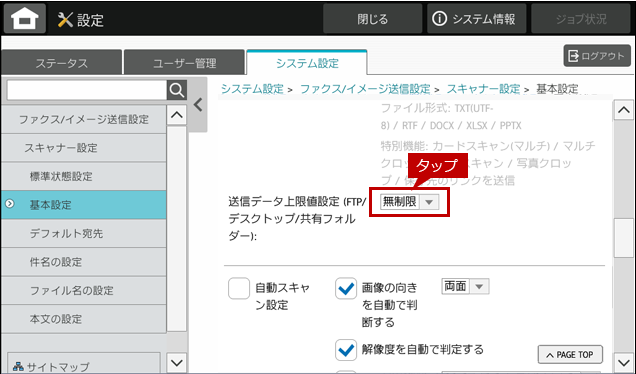Screen dimensions: 636x374
Task: Open 本文の設定 in the sidebar
Action: click(84, 319)
